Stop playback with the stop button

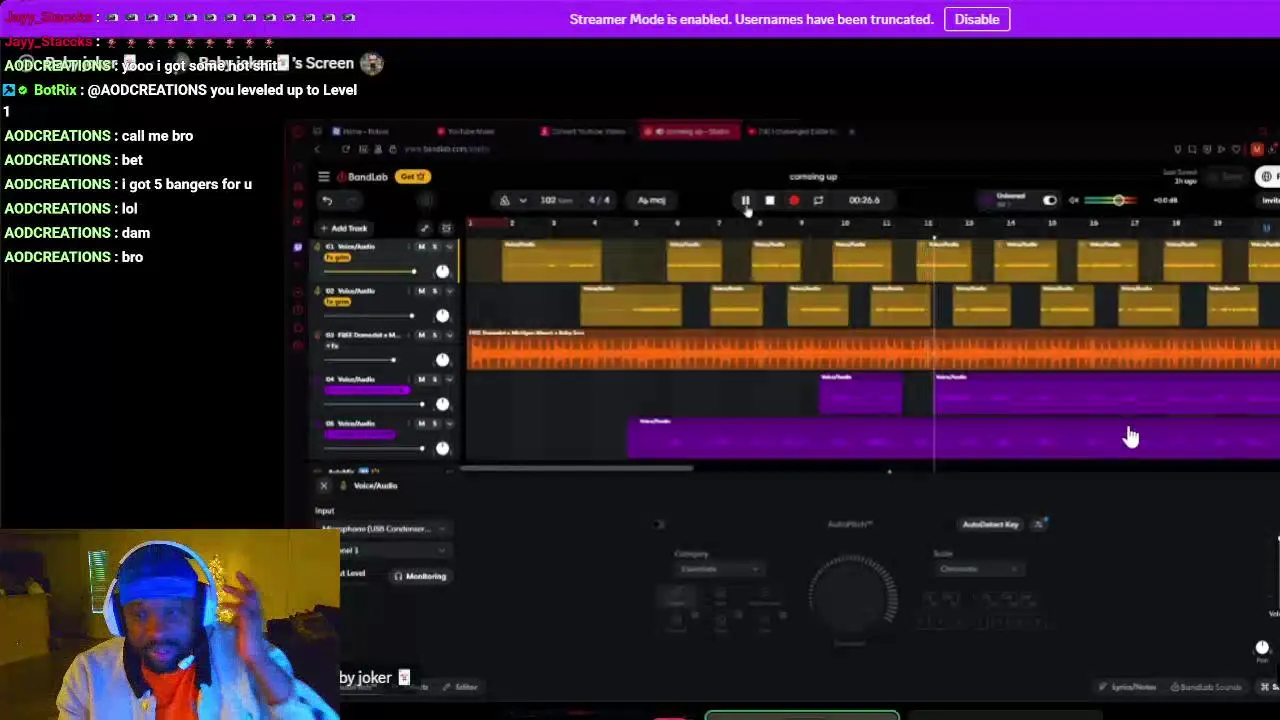(x=769, y=200)
